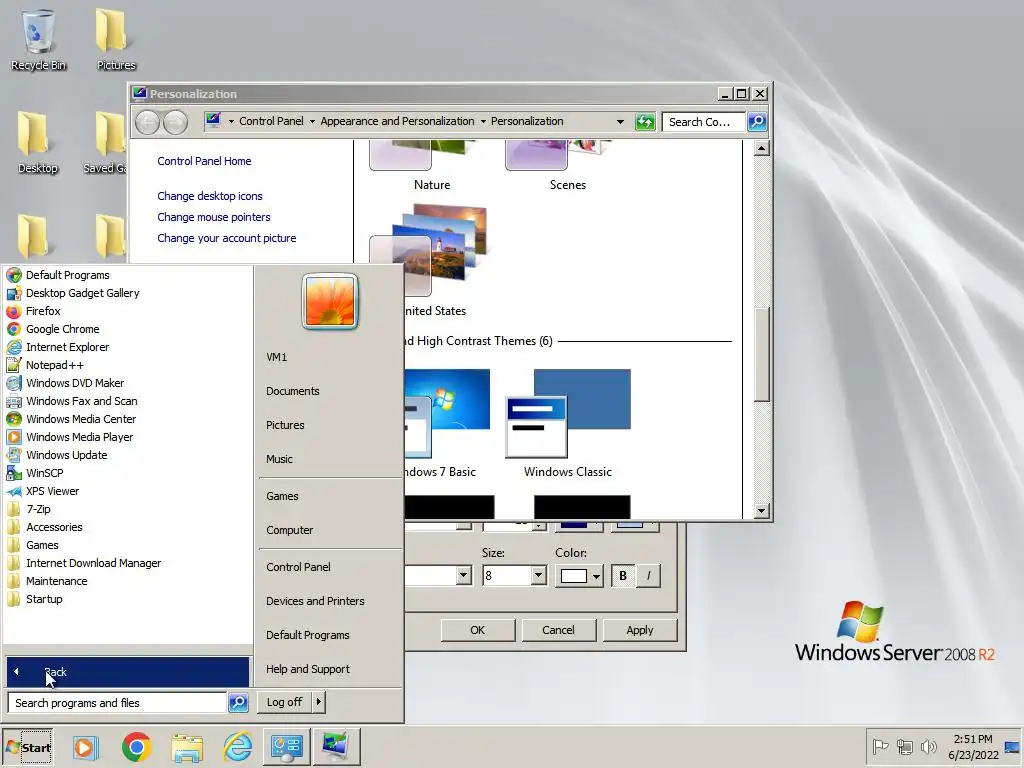Viewport: 1024px width, 768px height.
Task: Expand the arrow next to Log off
Action: (x=319, y=702)
